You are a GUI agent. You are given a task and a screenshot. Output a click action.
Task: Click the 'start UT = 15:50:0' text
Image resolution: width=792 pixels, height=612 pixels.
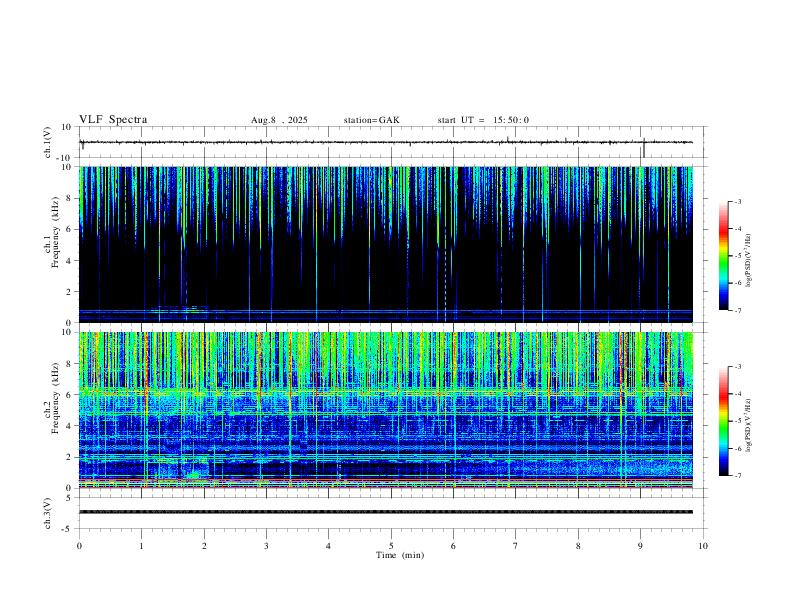coord(483,120)
